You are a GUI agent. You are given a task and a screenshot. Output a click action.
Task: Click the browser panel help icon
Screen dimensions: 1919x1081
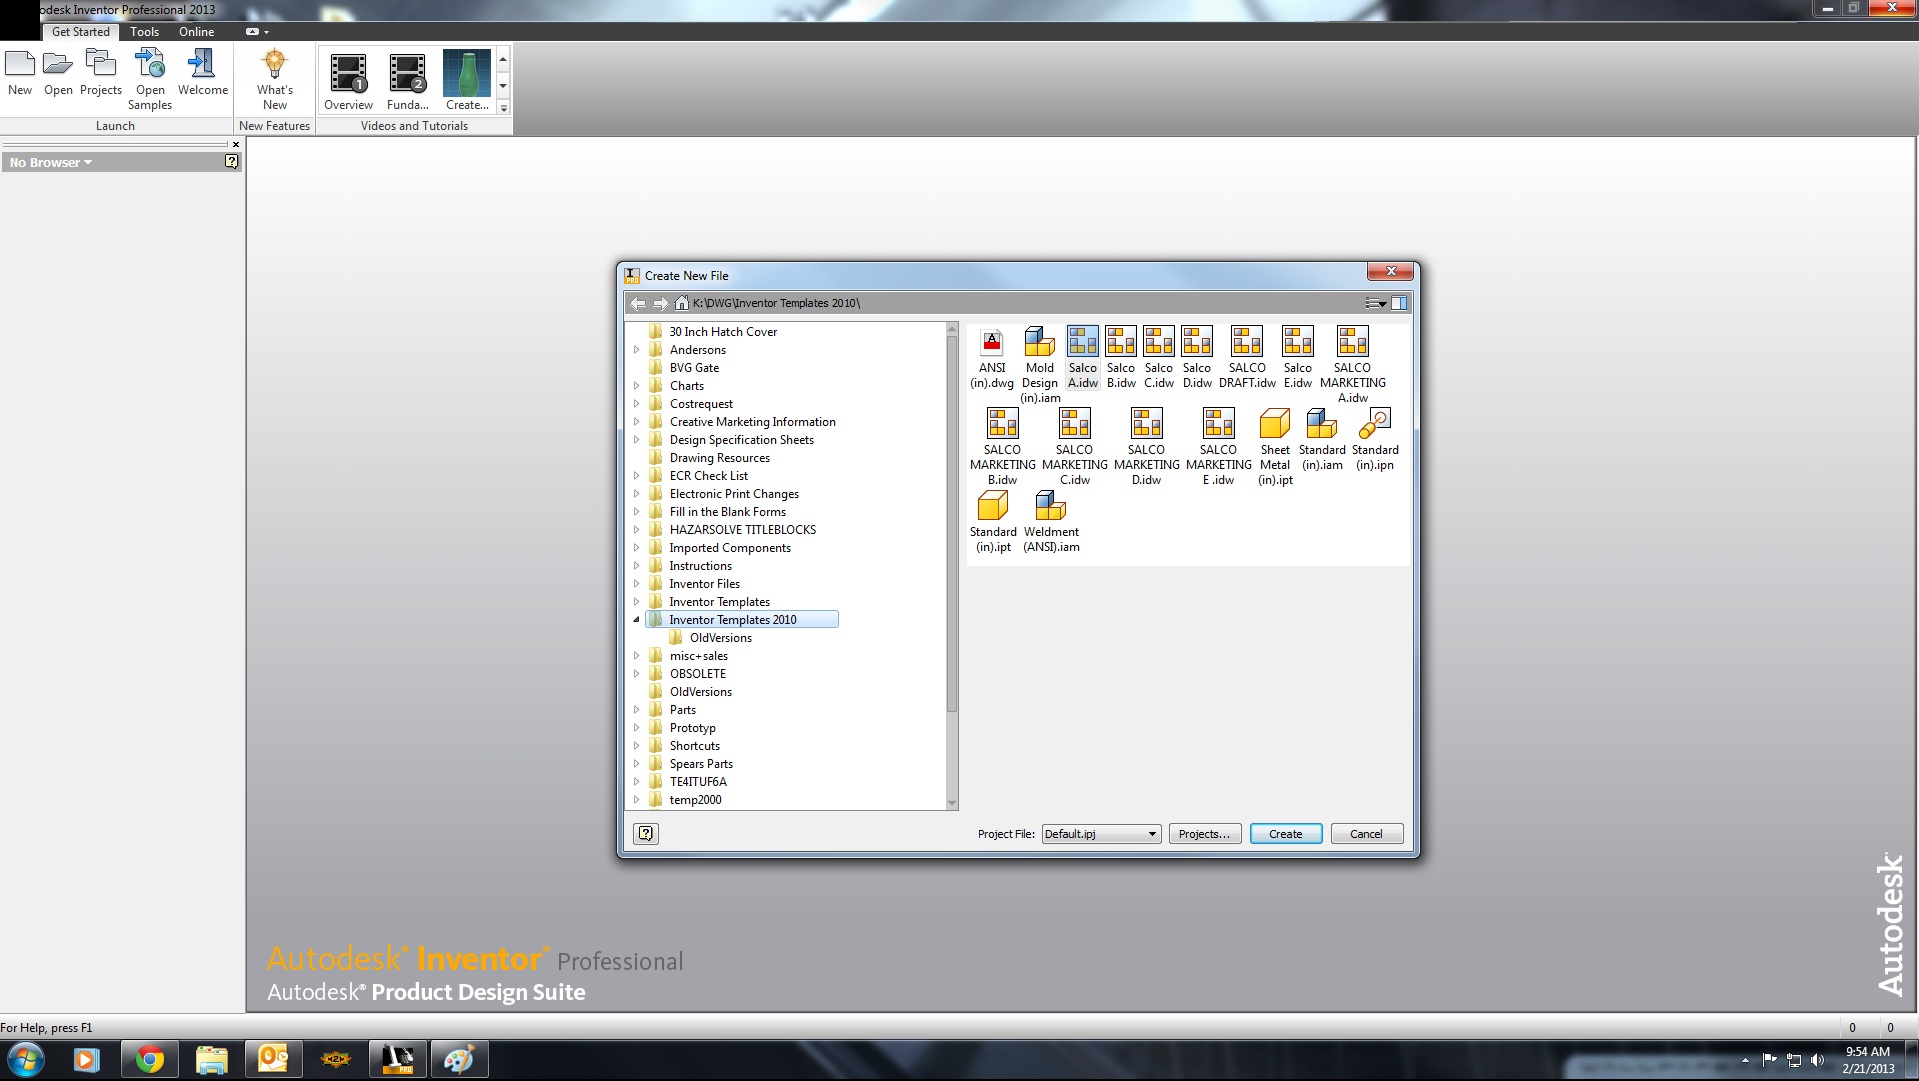[231, 162]
